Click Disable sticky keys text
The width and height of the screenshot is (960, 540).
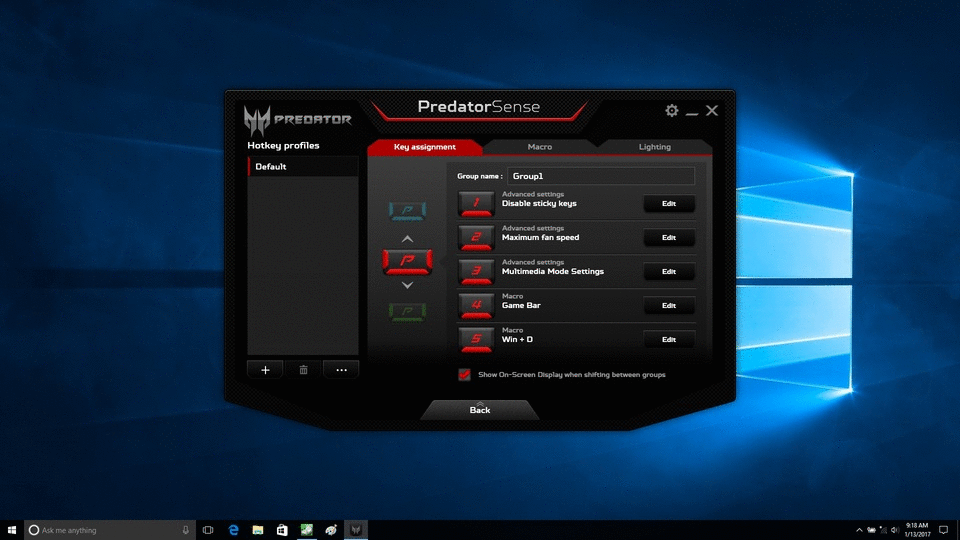(539, 203)
